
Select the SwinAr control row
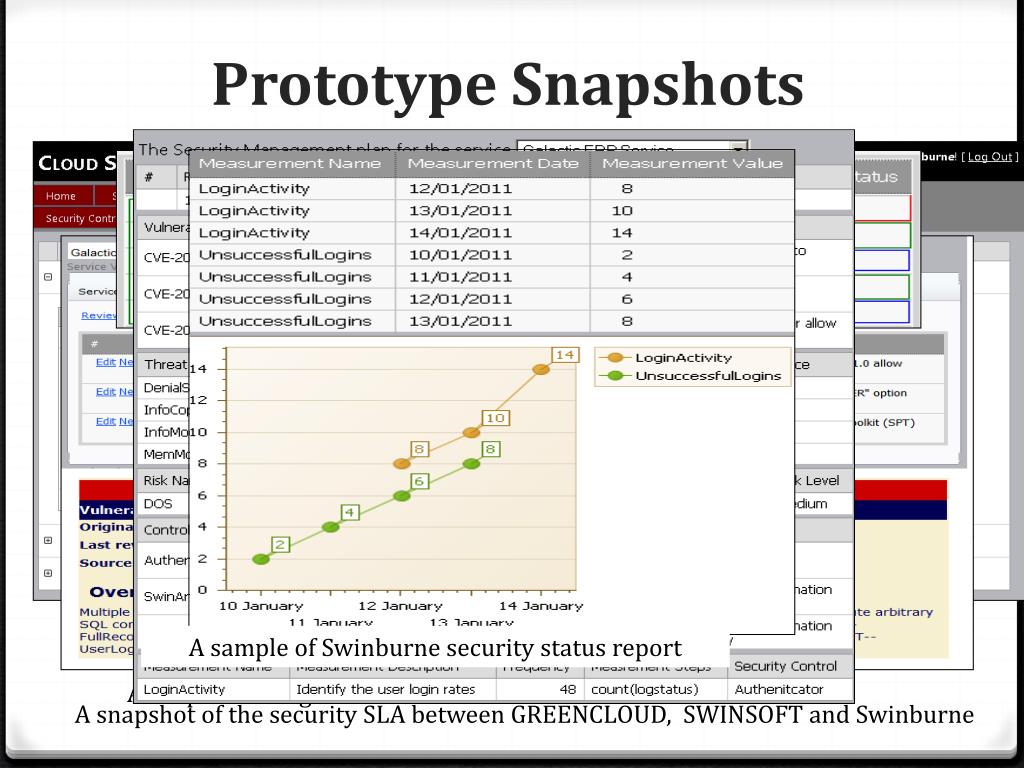(165, 596)
